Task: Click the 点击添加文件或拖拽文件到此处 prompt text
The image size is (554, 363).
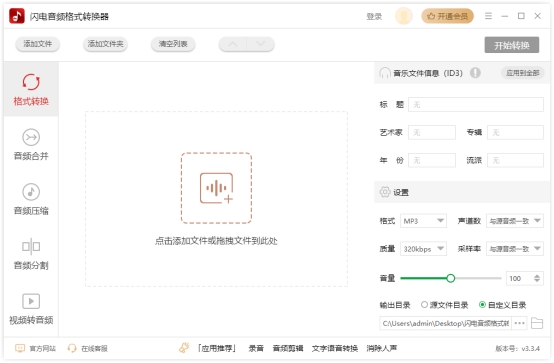Action: 216,241
